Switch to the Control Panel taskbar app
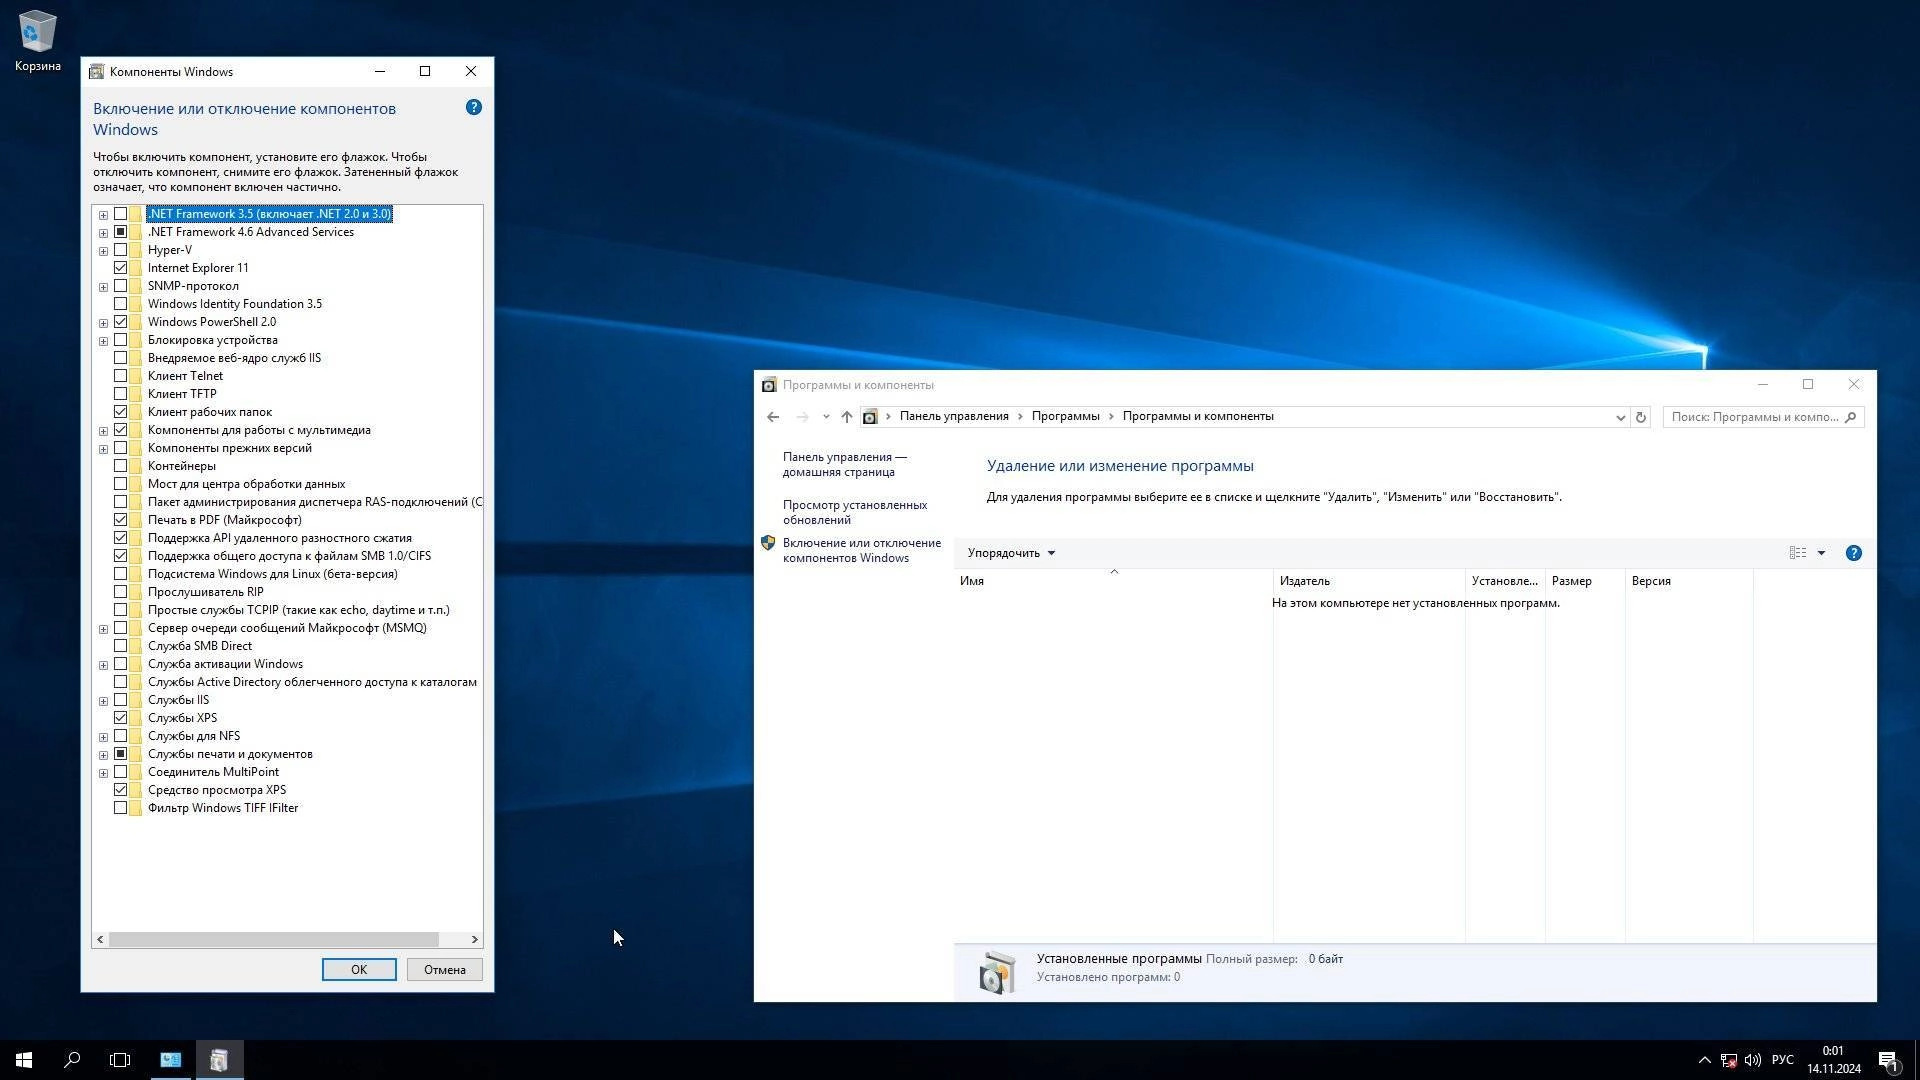The height and width of the screenshot is (1080, 1920). (171, 1060)
